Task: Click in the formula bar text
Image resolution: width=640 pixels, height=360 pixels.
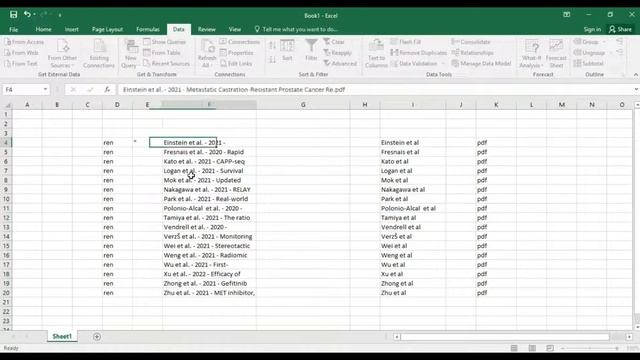Action: (234, 89)
